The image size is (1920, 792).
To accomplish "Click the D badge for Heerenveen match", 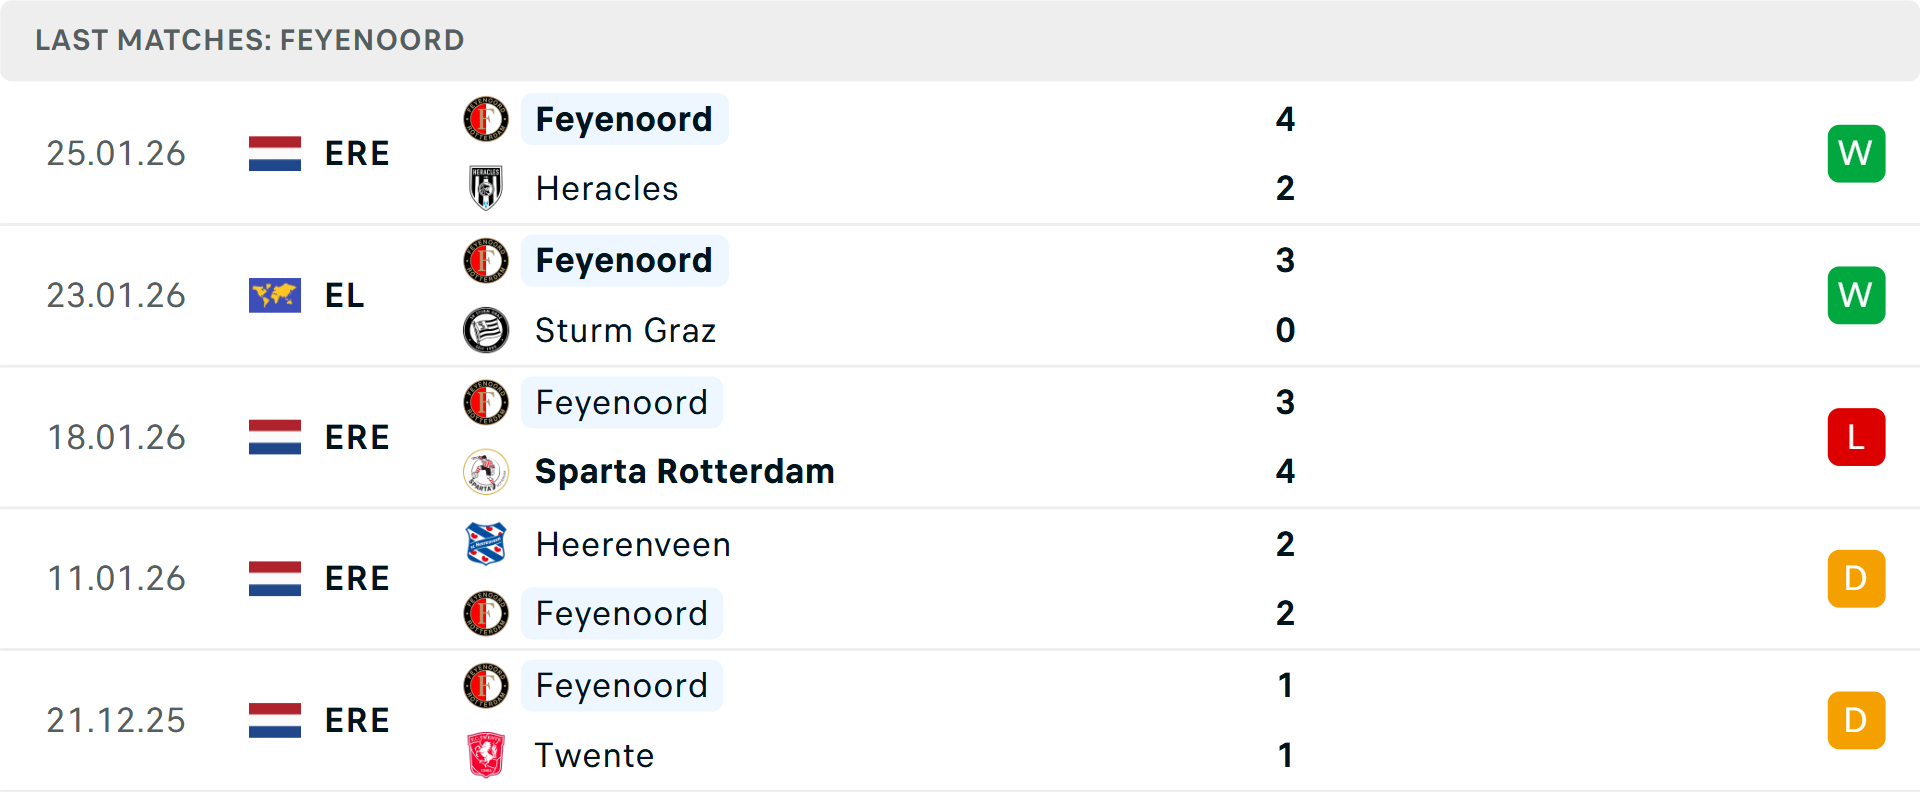I will 1856,578.
